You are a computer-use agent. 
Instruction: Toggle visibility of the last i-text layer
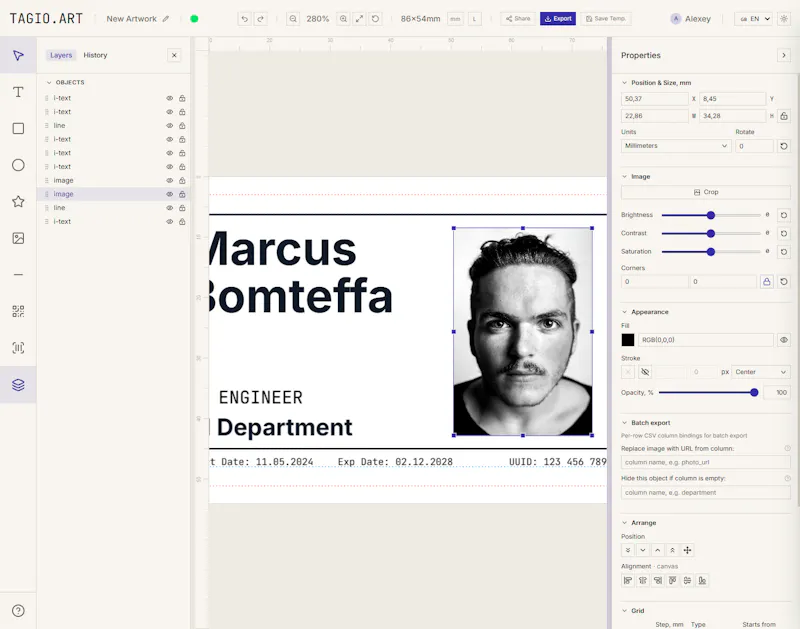pos(169,221)
